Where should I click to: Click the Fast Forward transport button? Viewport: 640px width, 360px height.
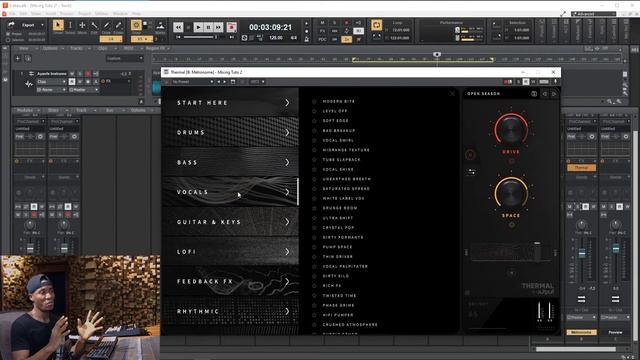click(x=219, y=27)
